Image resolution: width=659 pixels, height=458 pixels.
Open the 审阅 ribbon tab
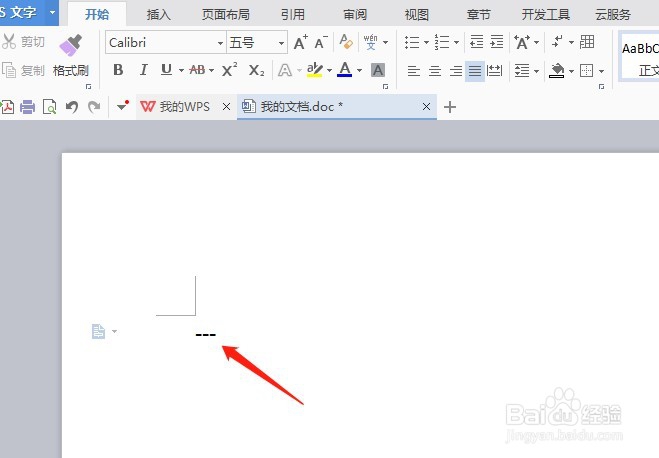(x=355, y=15)
